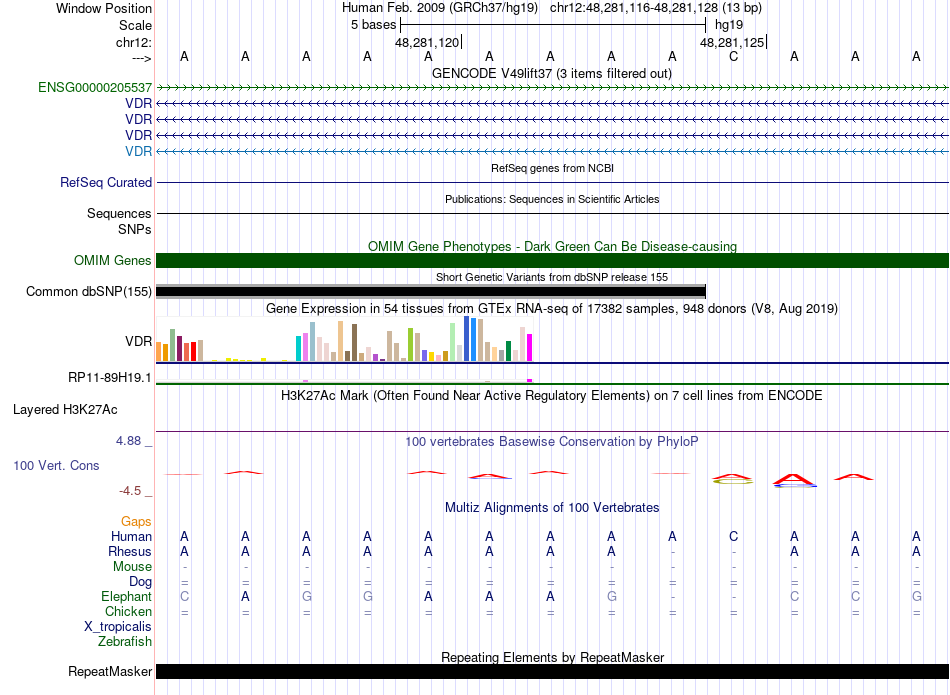Screen dimensions: 950x695
Task: Open the GTEx Gene Expression track title
Action: 552,308
